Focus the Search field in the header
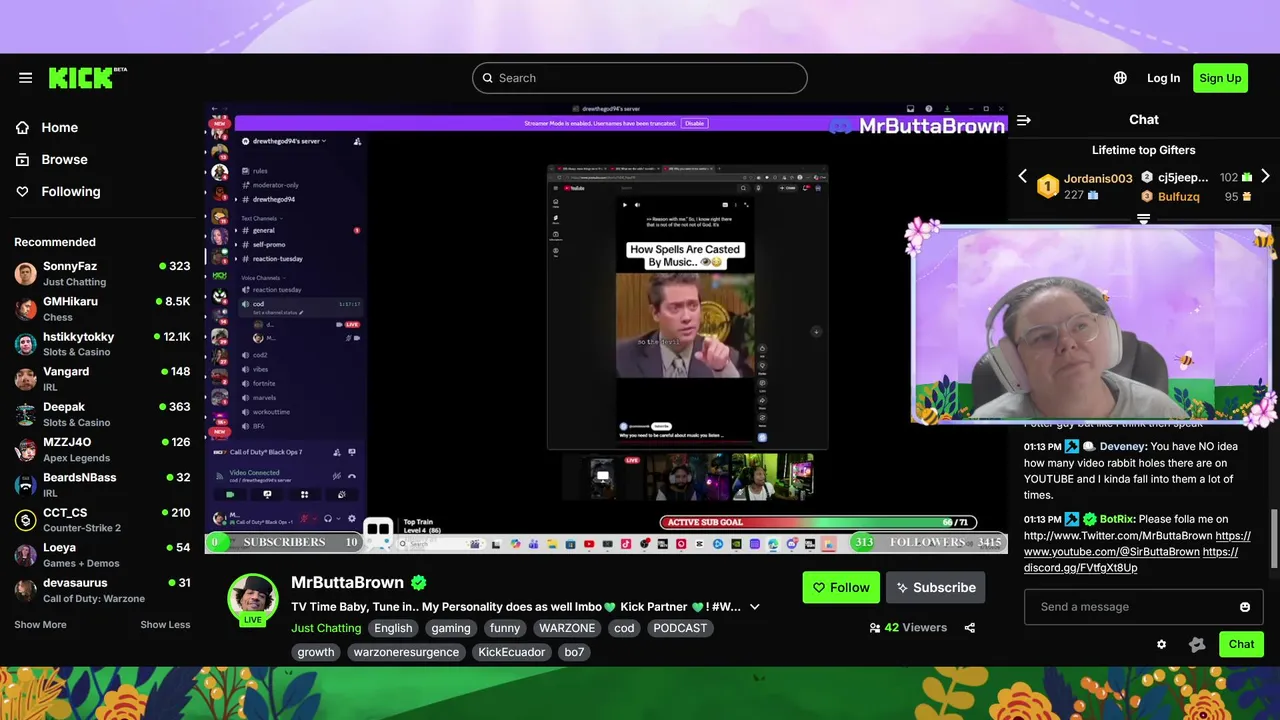This screenshot has height=720, width=1280. (x=640, y=78)
